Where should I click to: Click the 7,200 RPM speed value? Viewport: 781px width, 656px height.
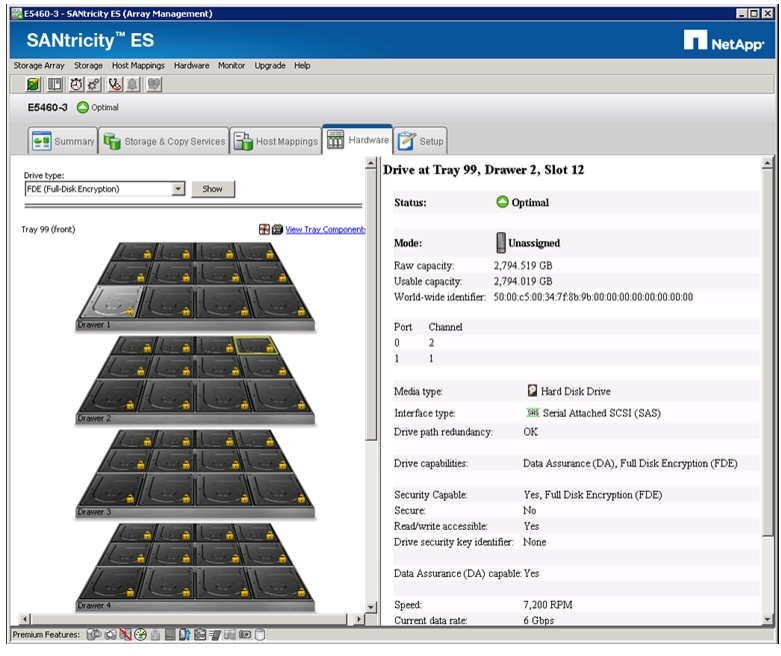[547, 605]
